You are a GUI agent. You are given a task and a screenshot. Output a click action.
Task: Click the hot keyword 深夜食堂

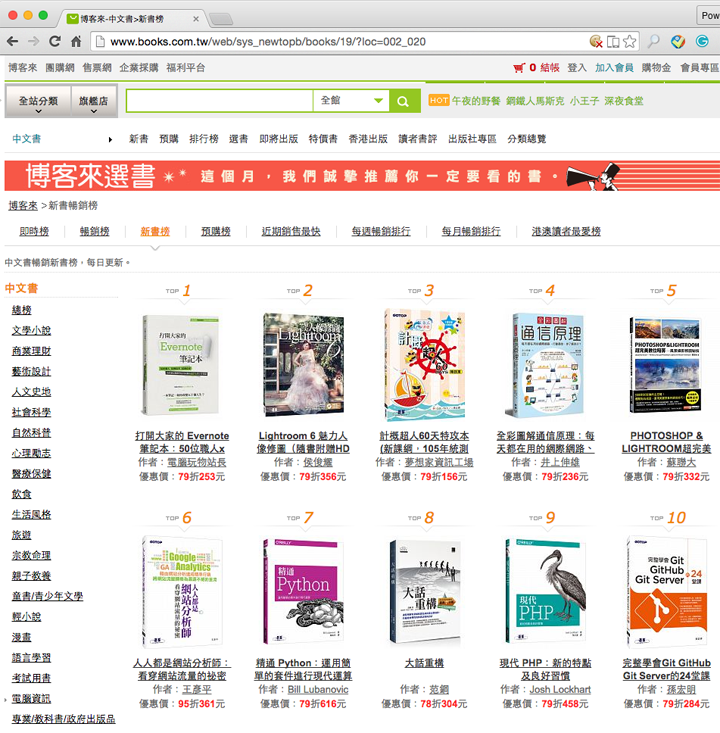(624, 101)
